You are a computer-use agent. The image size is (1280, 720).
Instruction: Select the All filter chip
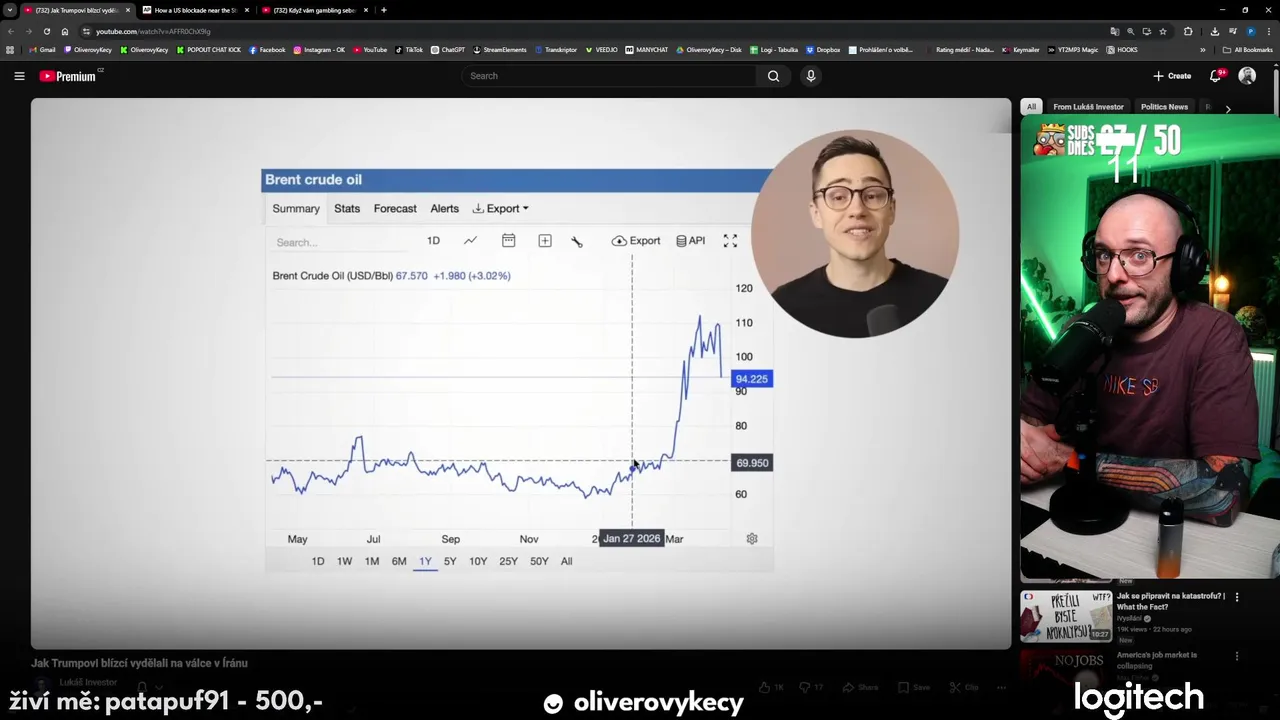tap(1031, 107)
